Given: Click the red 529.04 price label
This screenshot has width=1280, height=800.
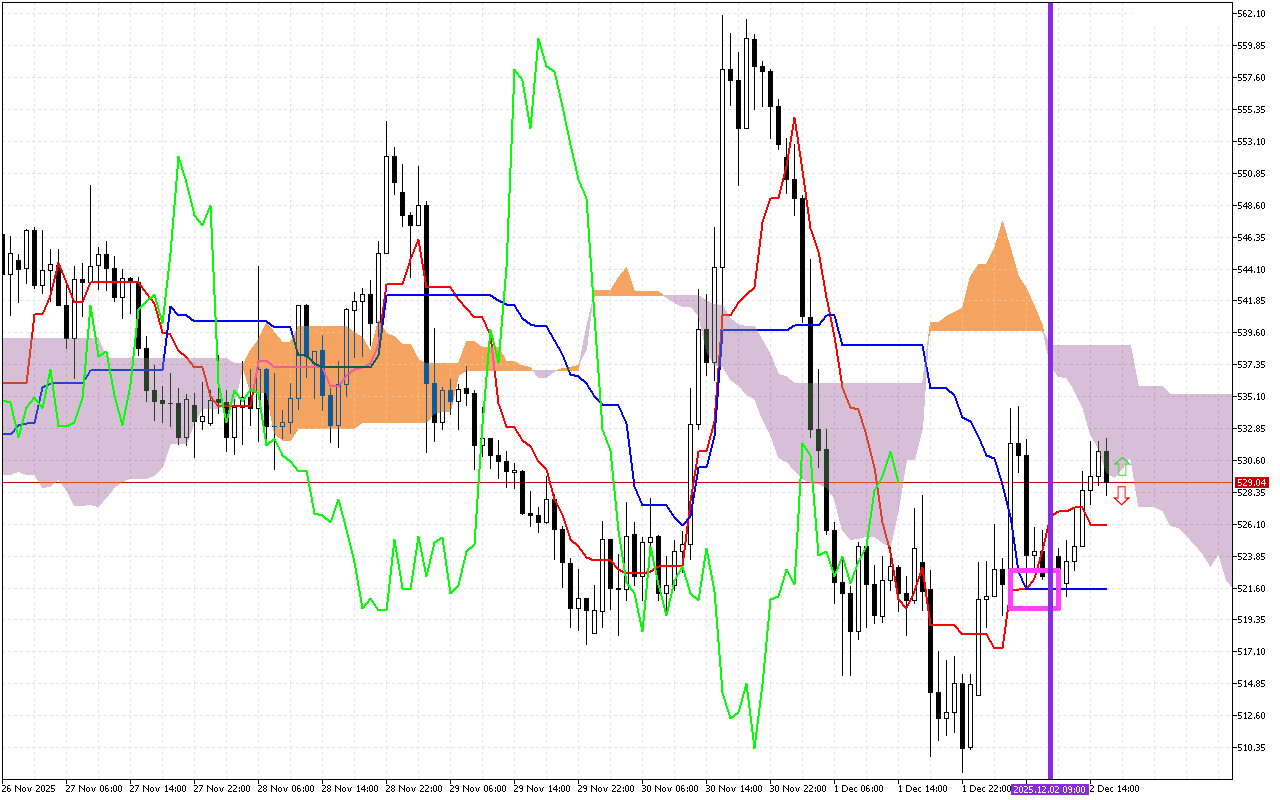Looking at the screenshot, I should (1252, 483).
